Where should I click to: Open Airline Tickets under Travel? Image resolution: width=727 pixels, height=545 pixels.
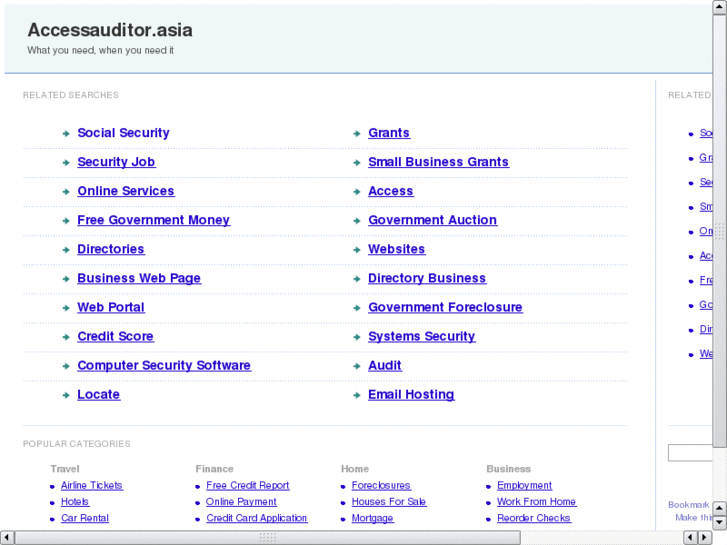point(92,486)
